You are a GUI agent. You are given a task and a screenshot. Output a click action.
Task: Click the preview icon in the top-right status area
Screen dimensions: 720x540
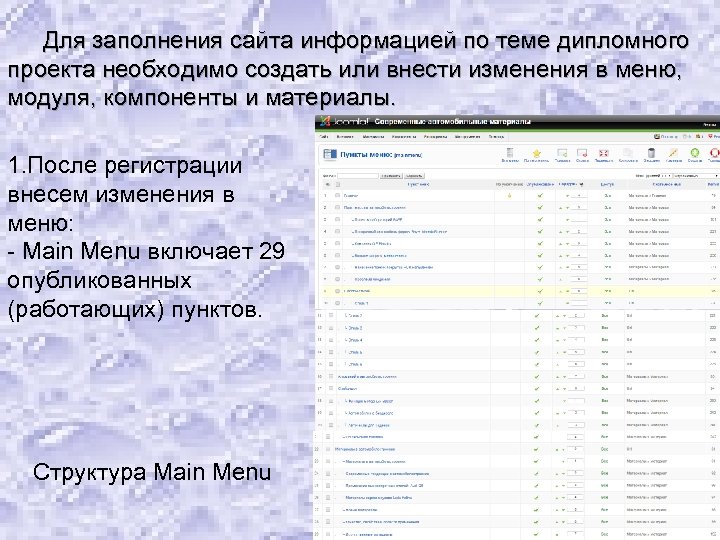(657, 137)
